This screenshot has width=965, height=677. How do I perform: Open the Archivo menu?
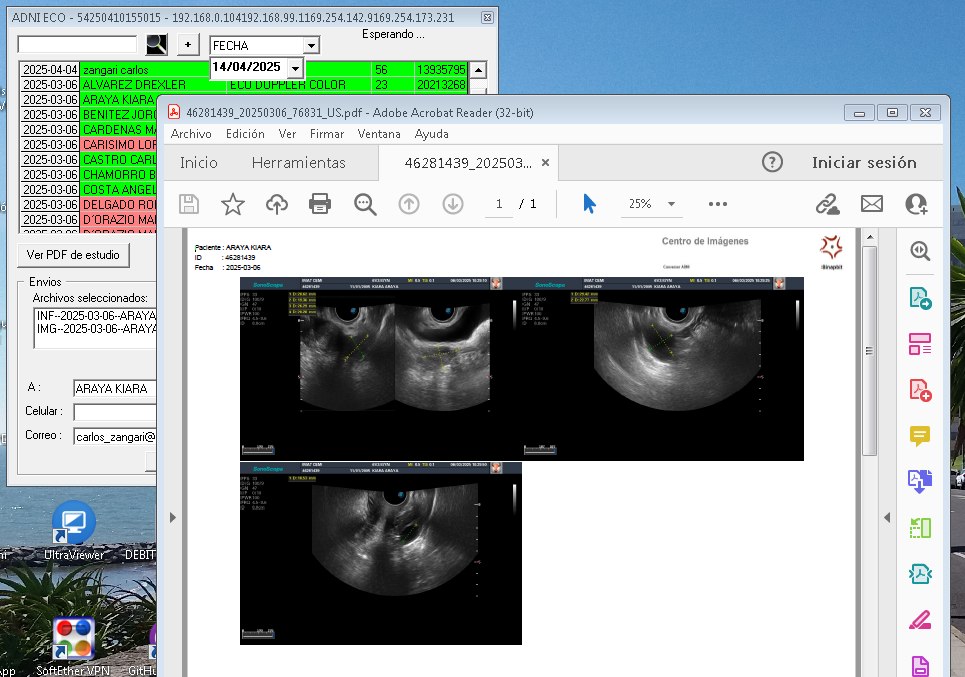coord(191,134)
